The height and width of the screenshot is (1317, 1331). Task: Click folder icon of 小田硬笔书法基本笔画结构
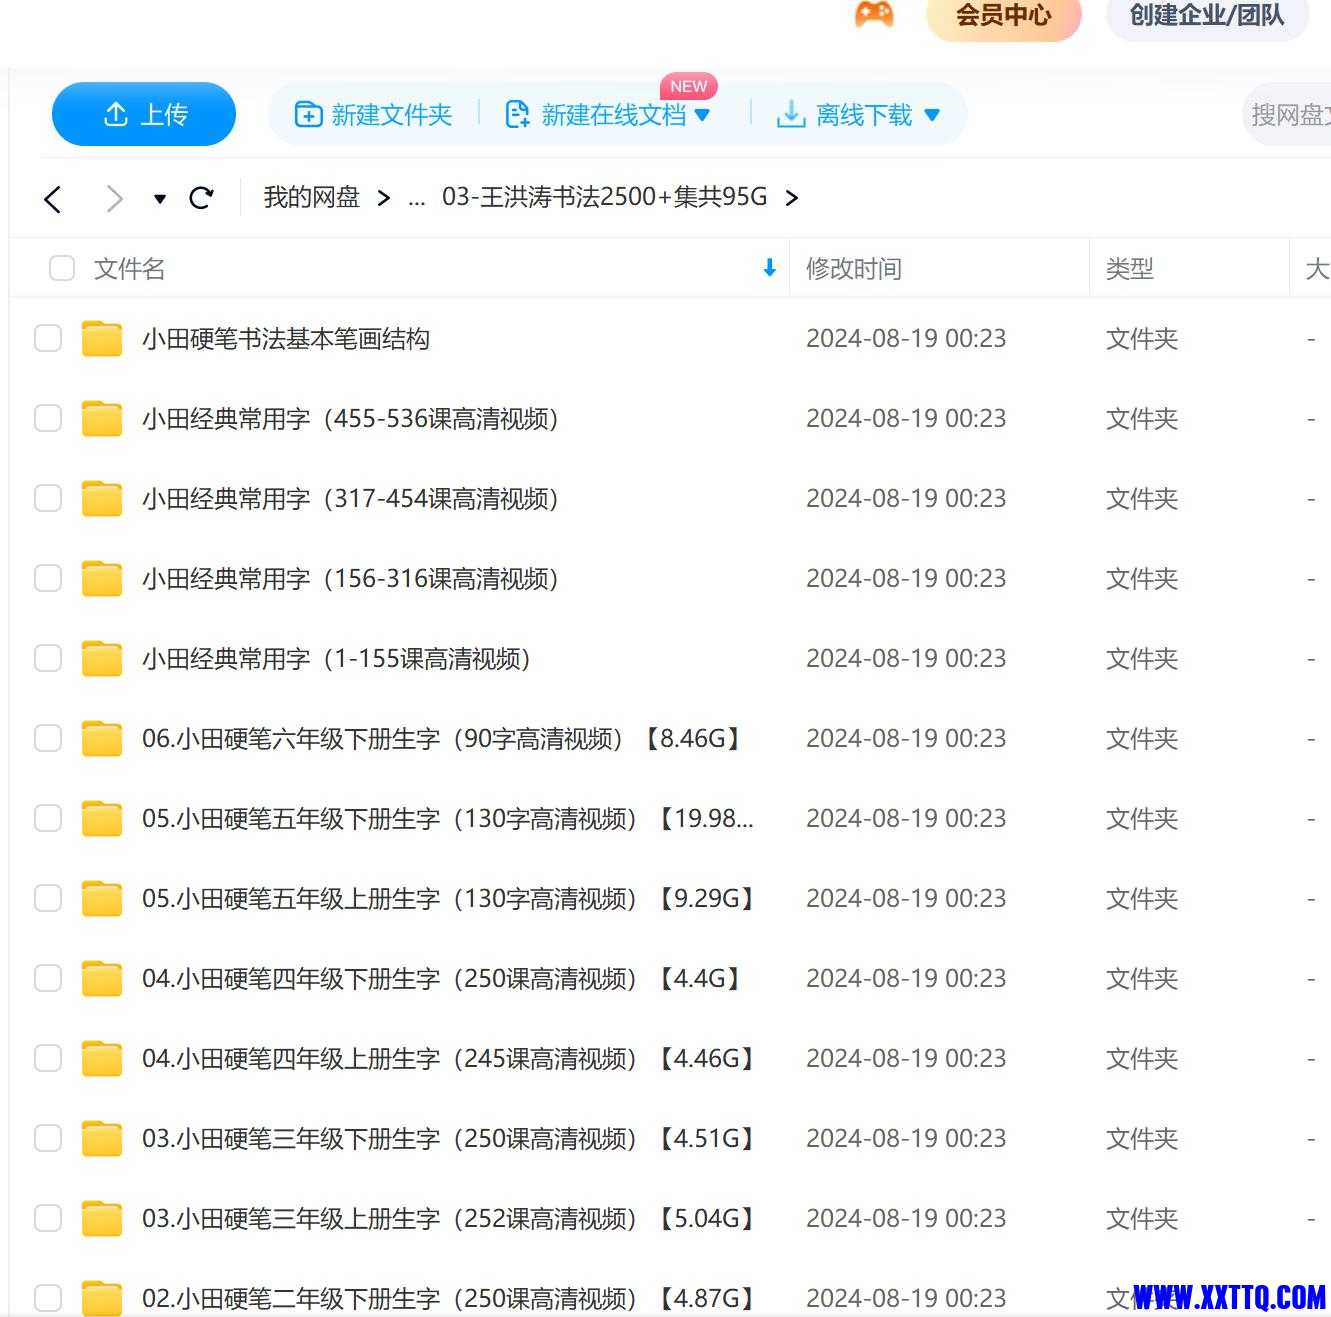click(102, 339)
